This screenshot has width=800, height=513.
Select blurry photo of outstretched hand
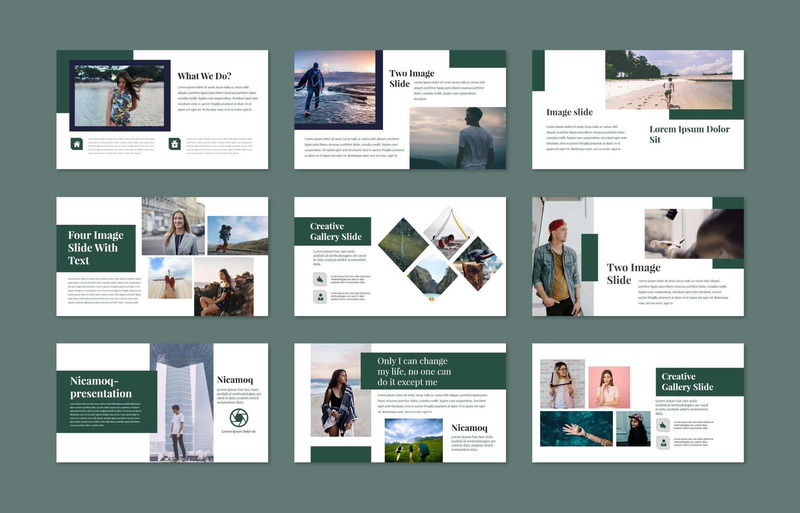coord(694,234)
